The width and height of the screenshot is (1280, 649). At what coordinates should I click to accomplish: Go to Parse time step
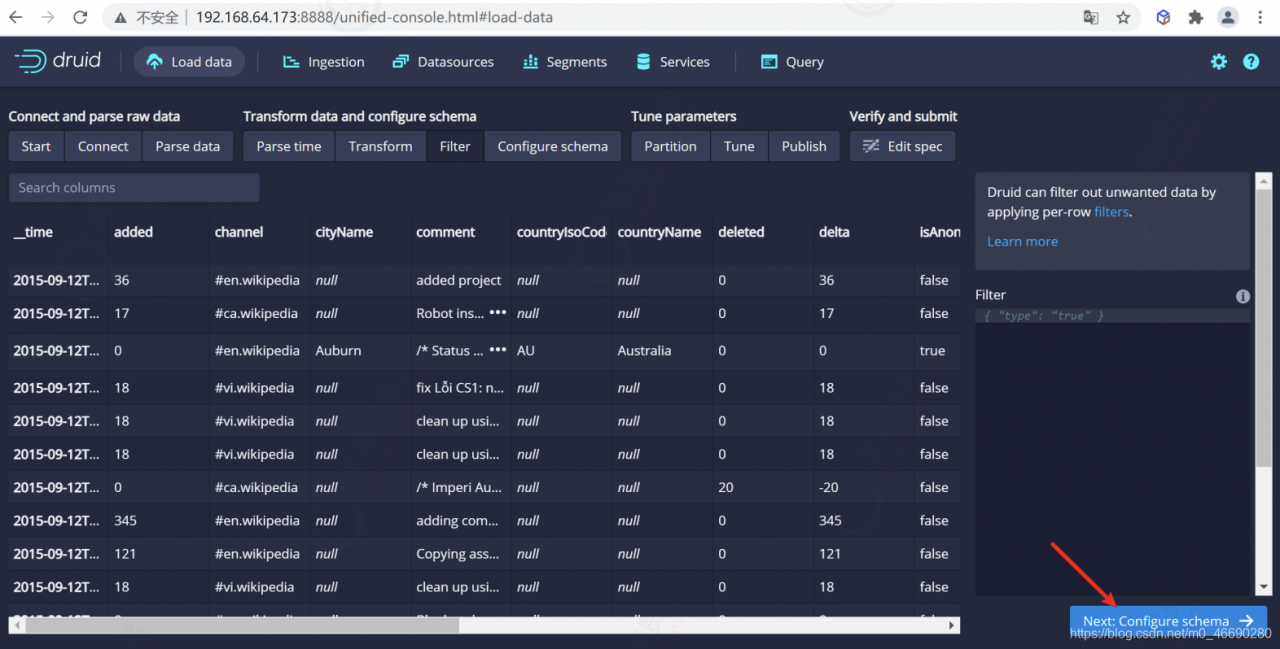pyautogui.click(x=289, y=146)
